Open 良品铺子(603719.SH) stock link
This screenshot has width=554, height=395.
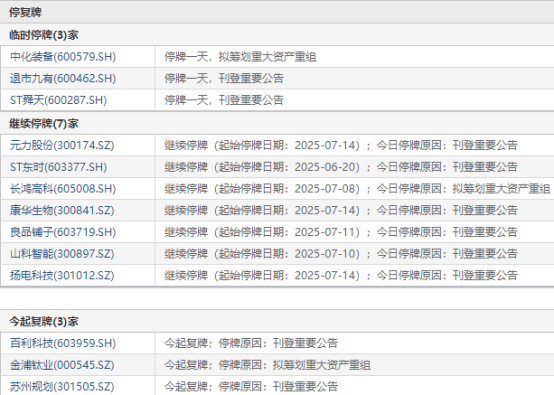[63, 232]
